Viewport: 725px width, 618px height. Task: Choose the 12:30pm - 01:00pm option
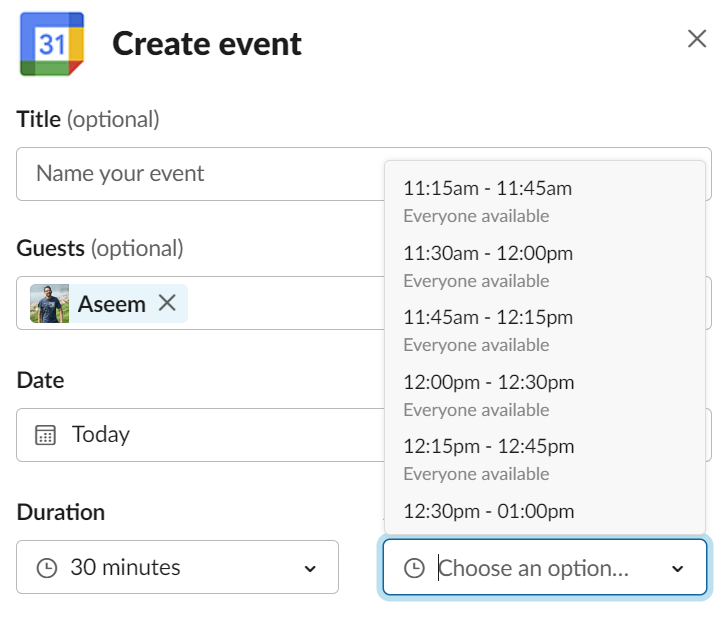[x=487, y=511]
